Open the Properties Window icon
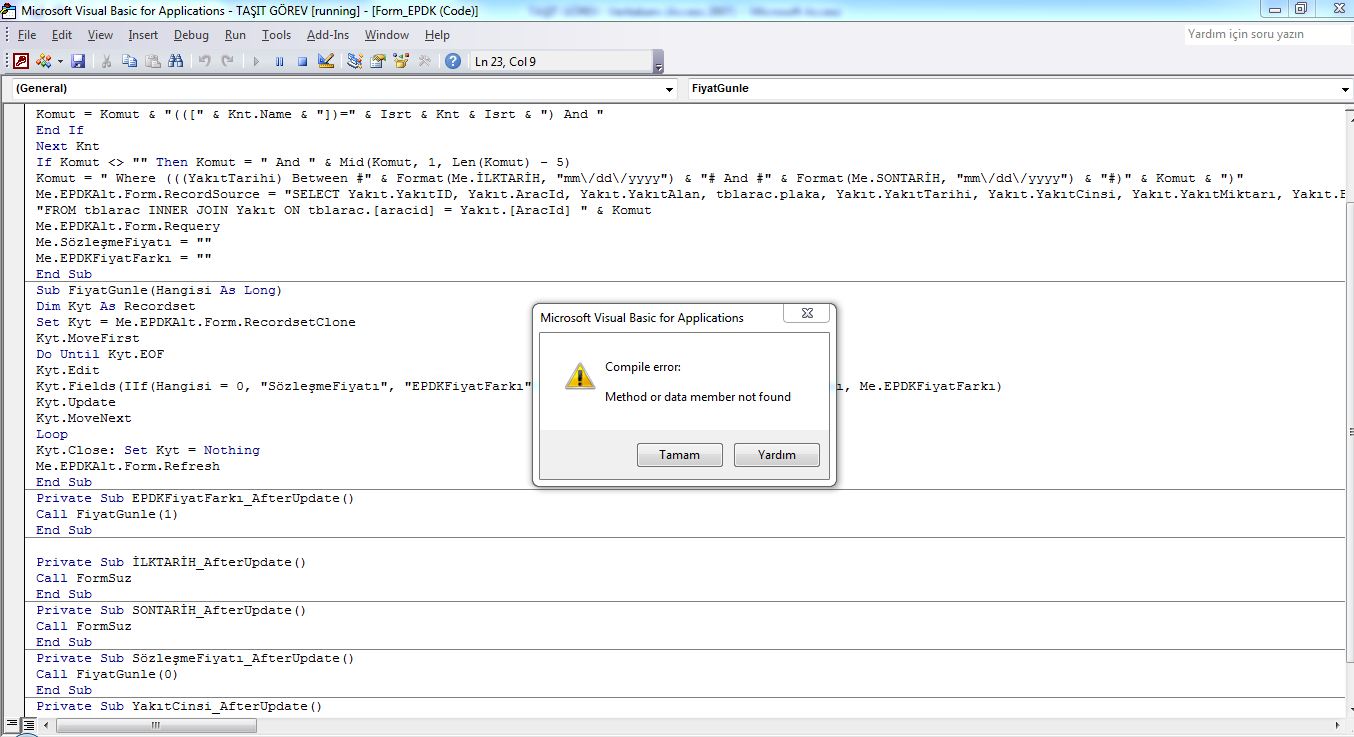The image size is (1354, 737). pyautogui.click(x=378, y=61)
